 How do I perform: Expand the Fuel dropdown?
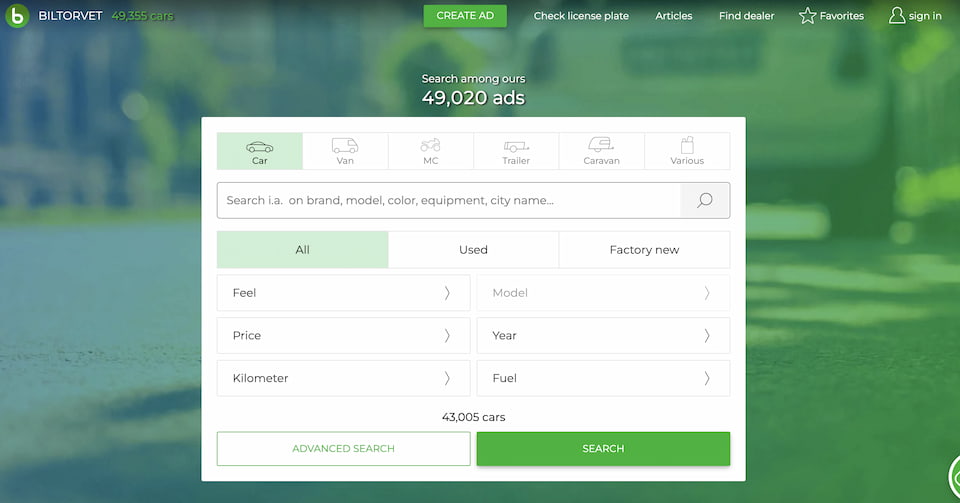click(x=603, y=379)
